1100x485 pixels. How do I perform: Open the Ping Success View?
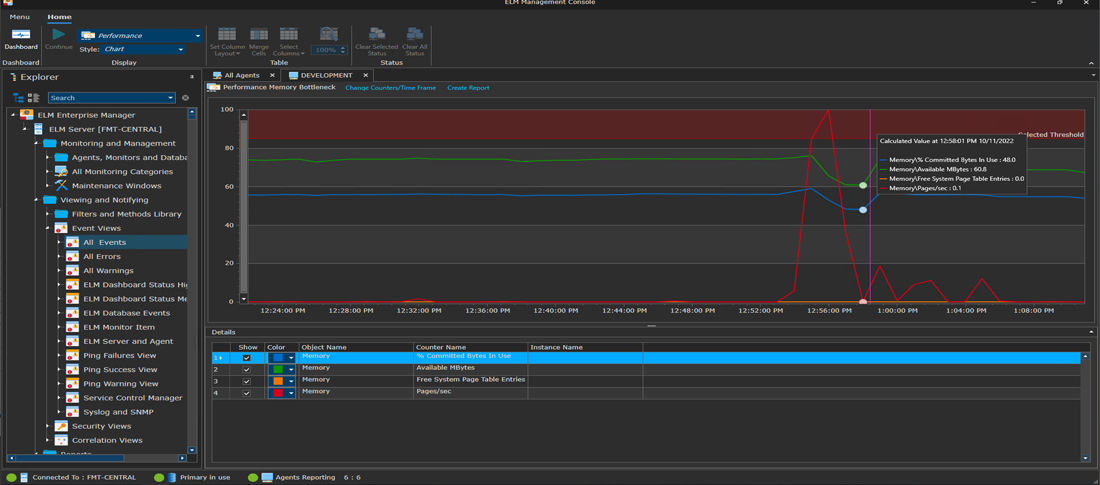point(120,369)
